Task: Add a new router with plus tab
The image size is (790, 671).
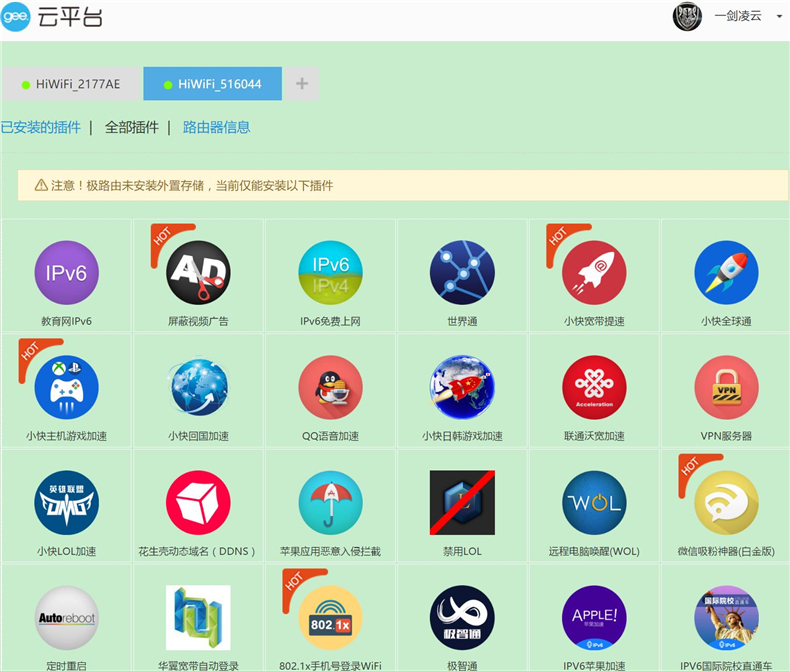Action: (302, 84)
